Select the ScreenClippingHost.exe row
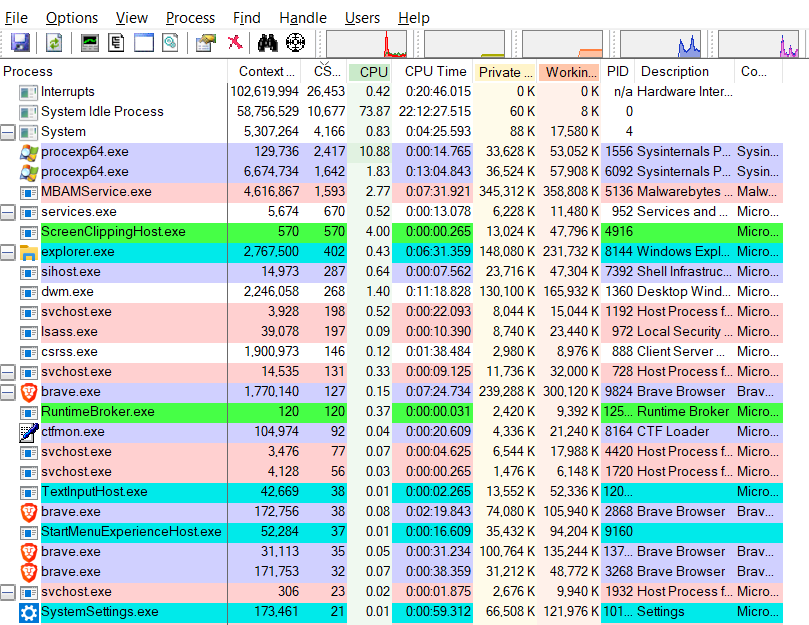 tap(391, 232)
